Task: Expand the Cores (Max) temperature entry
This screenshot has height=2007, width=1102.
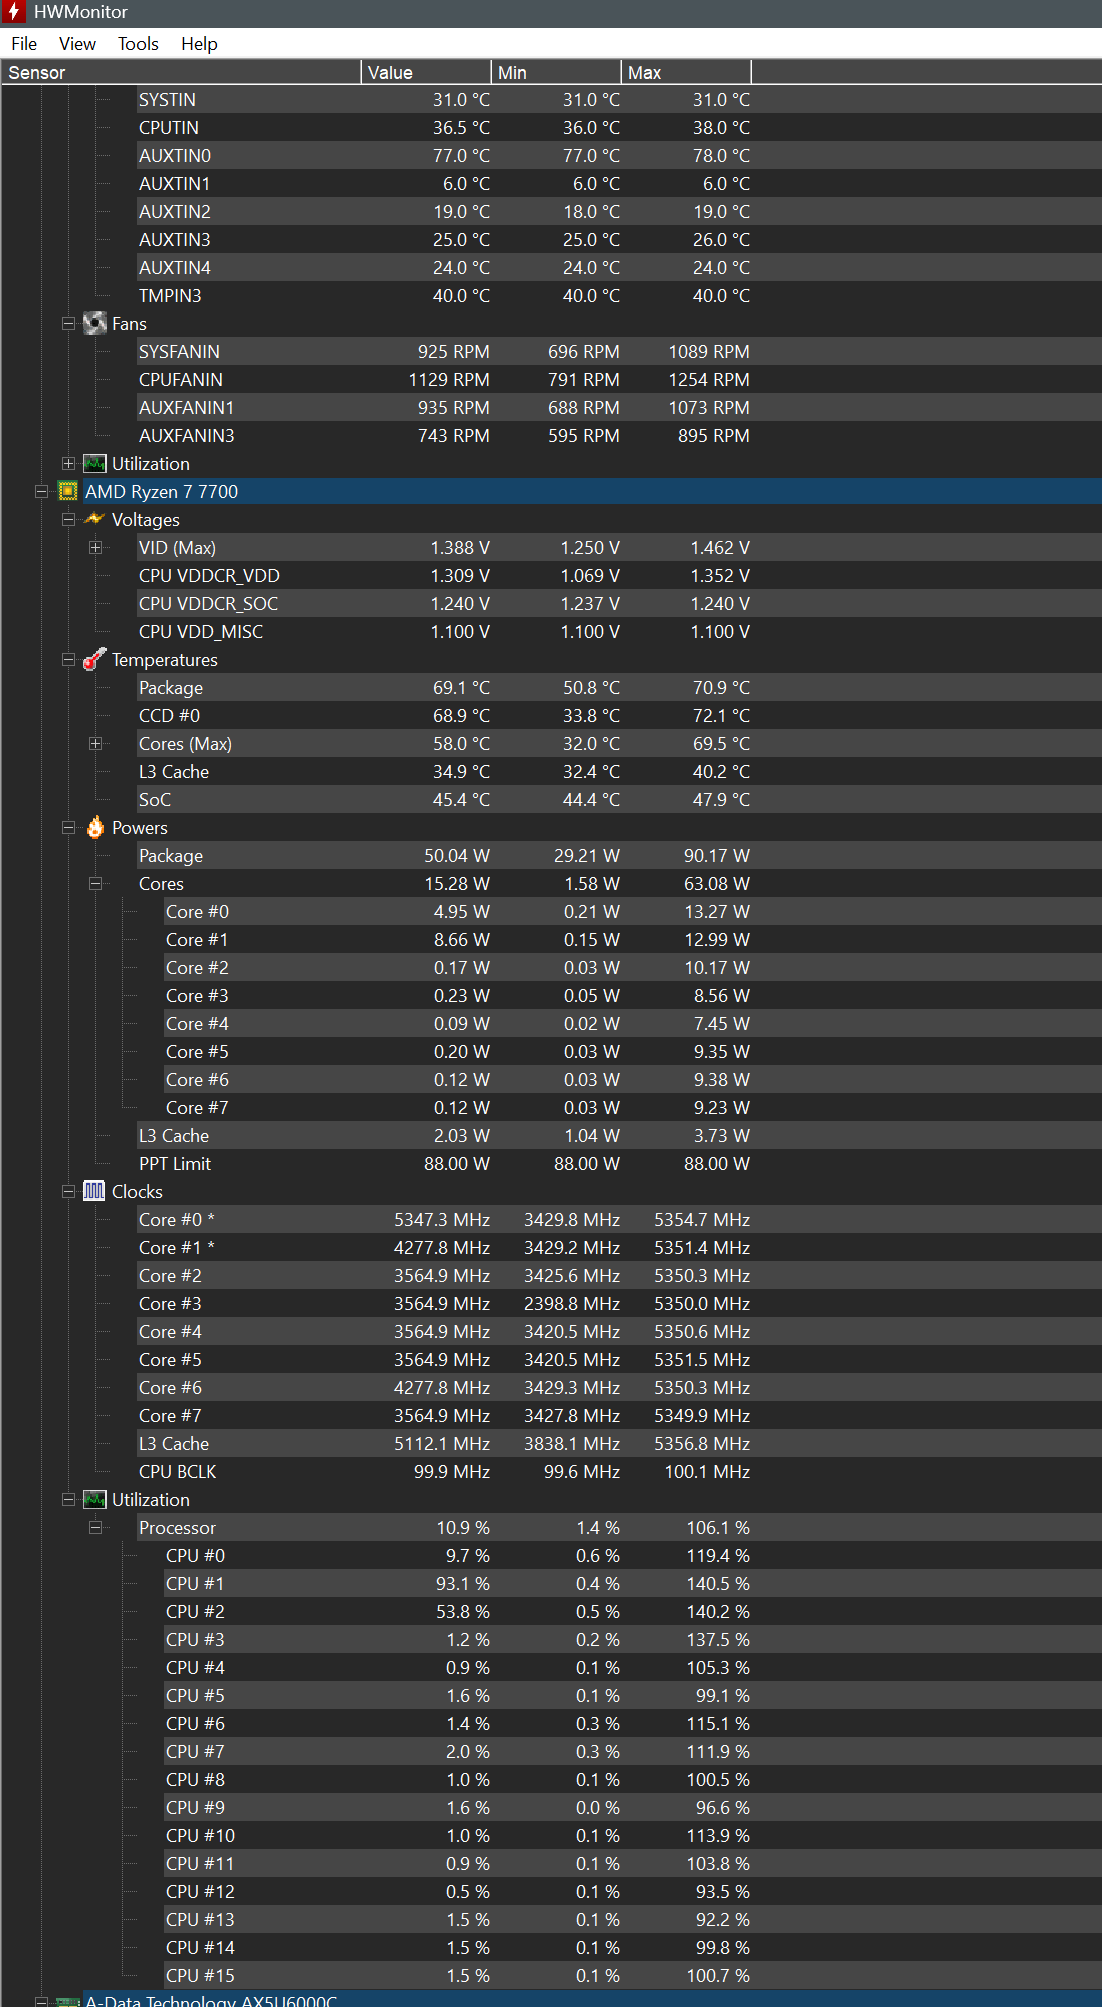Action: pos(95,743)
